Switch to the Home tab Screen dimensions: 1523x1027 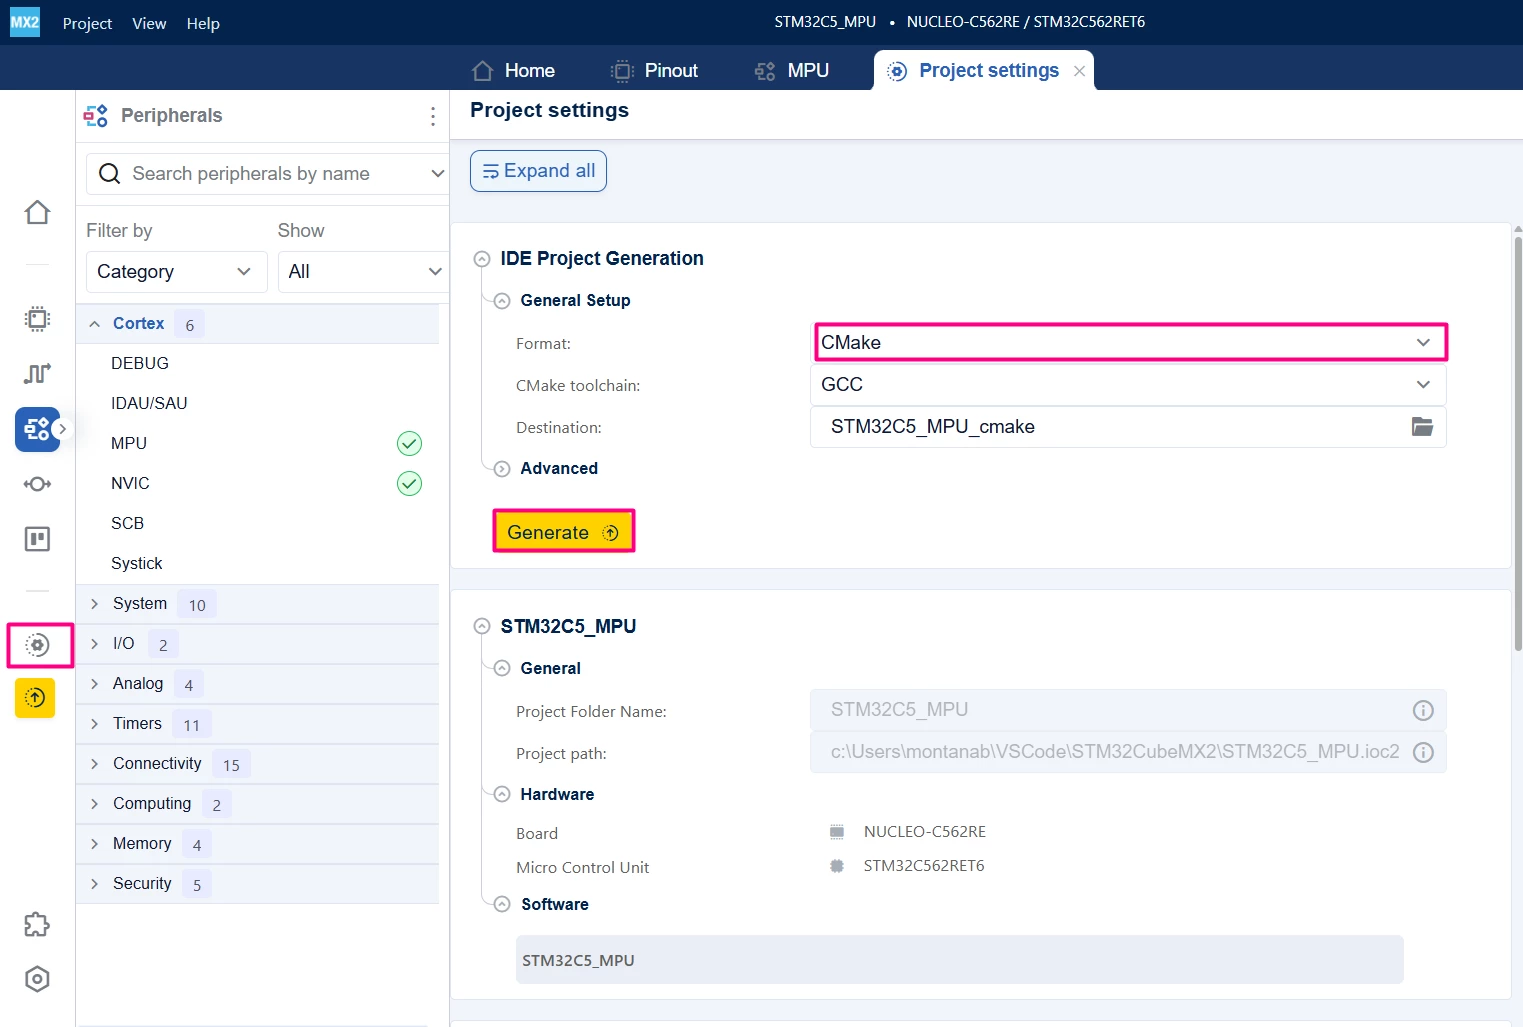pos(513,71)
